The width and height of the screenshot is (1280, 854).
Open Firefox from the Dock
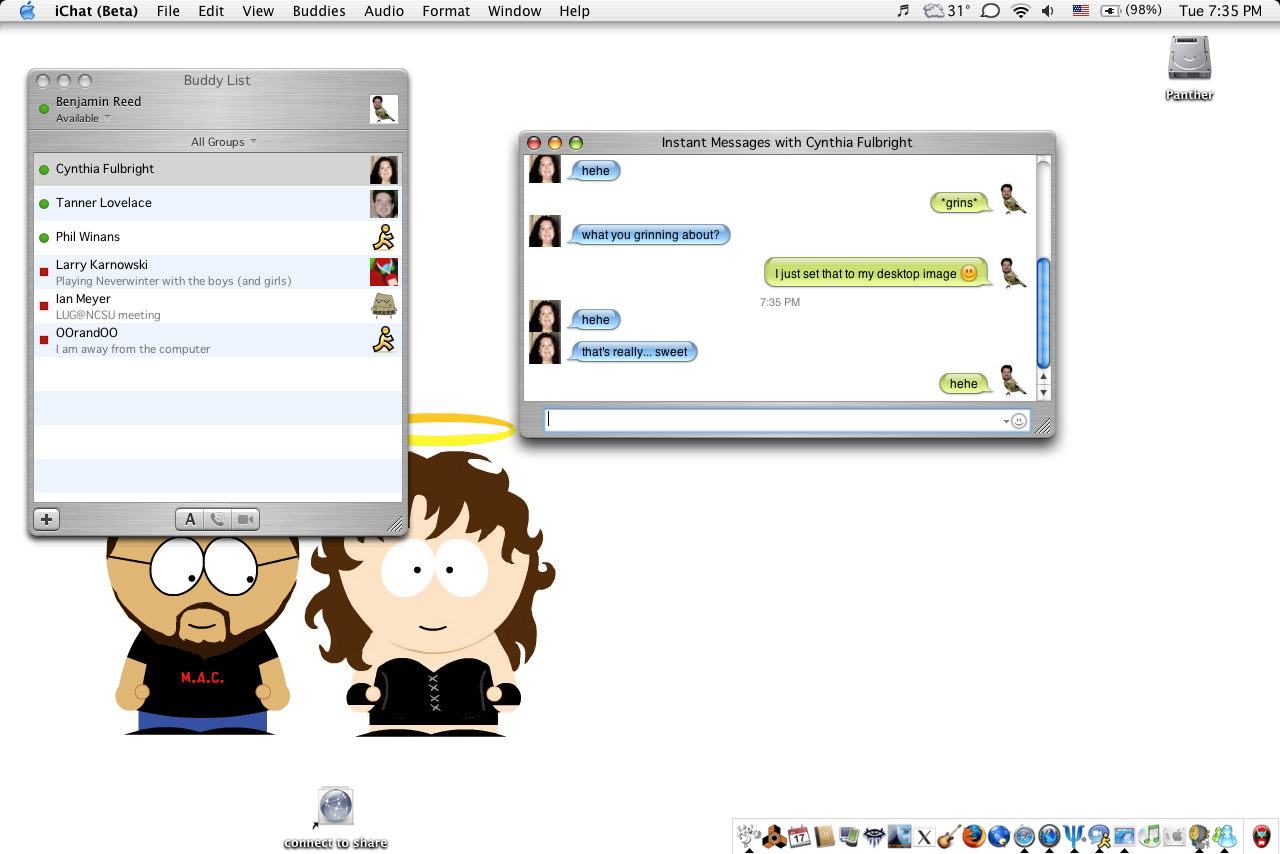tap(974, 836)
